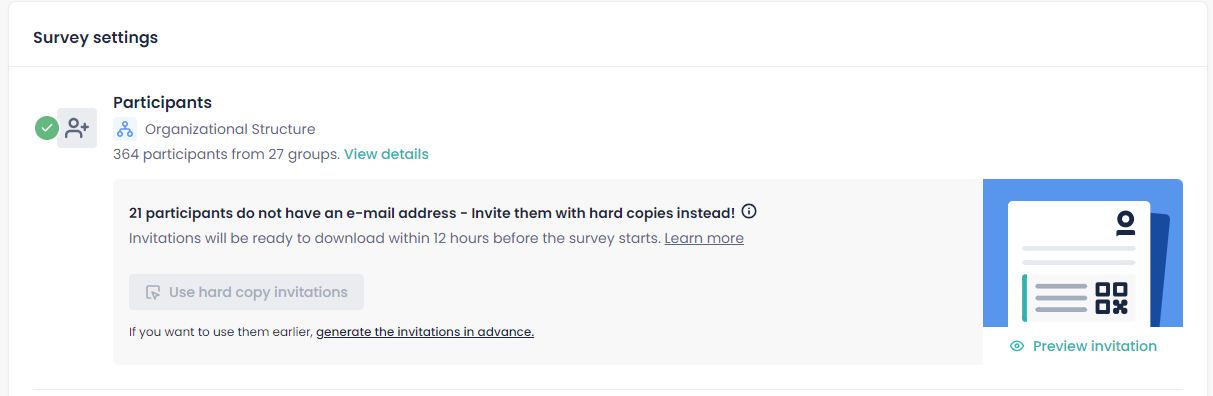
Task: Click the green checkmark status icon
Action: [46, 128]
